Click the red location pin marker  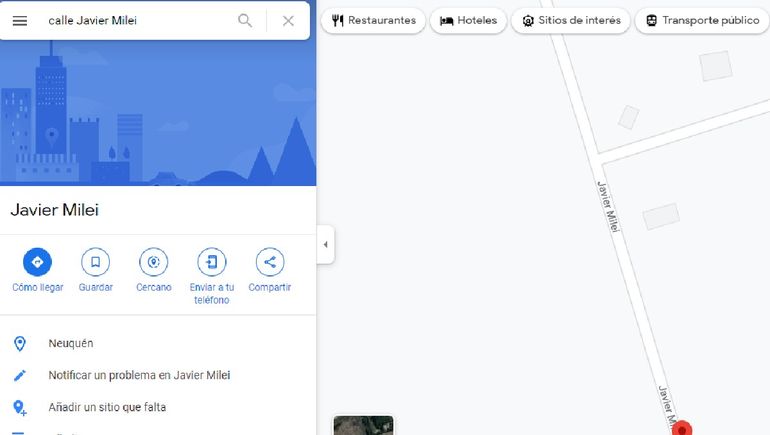tap(682, 428)
